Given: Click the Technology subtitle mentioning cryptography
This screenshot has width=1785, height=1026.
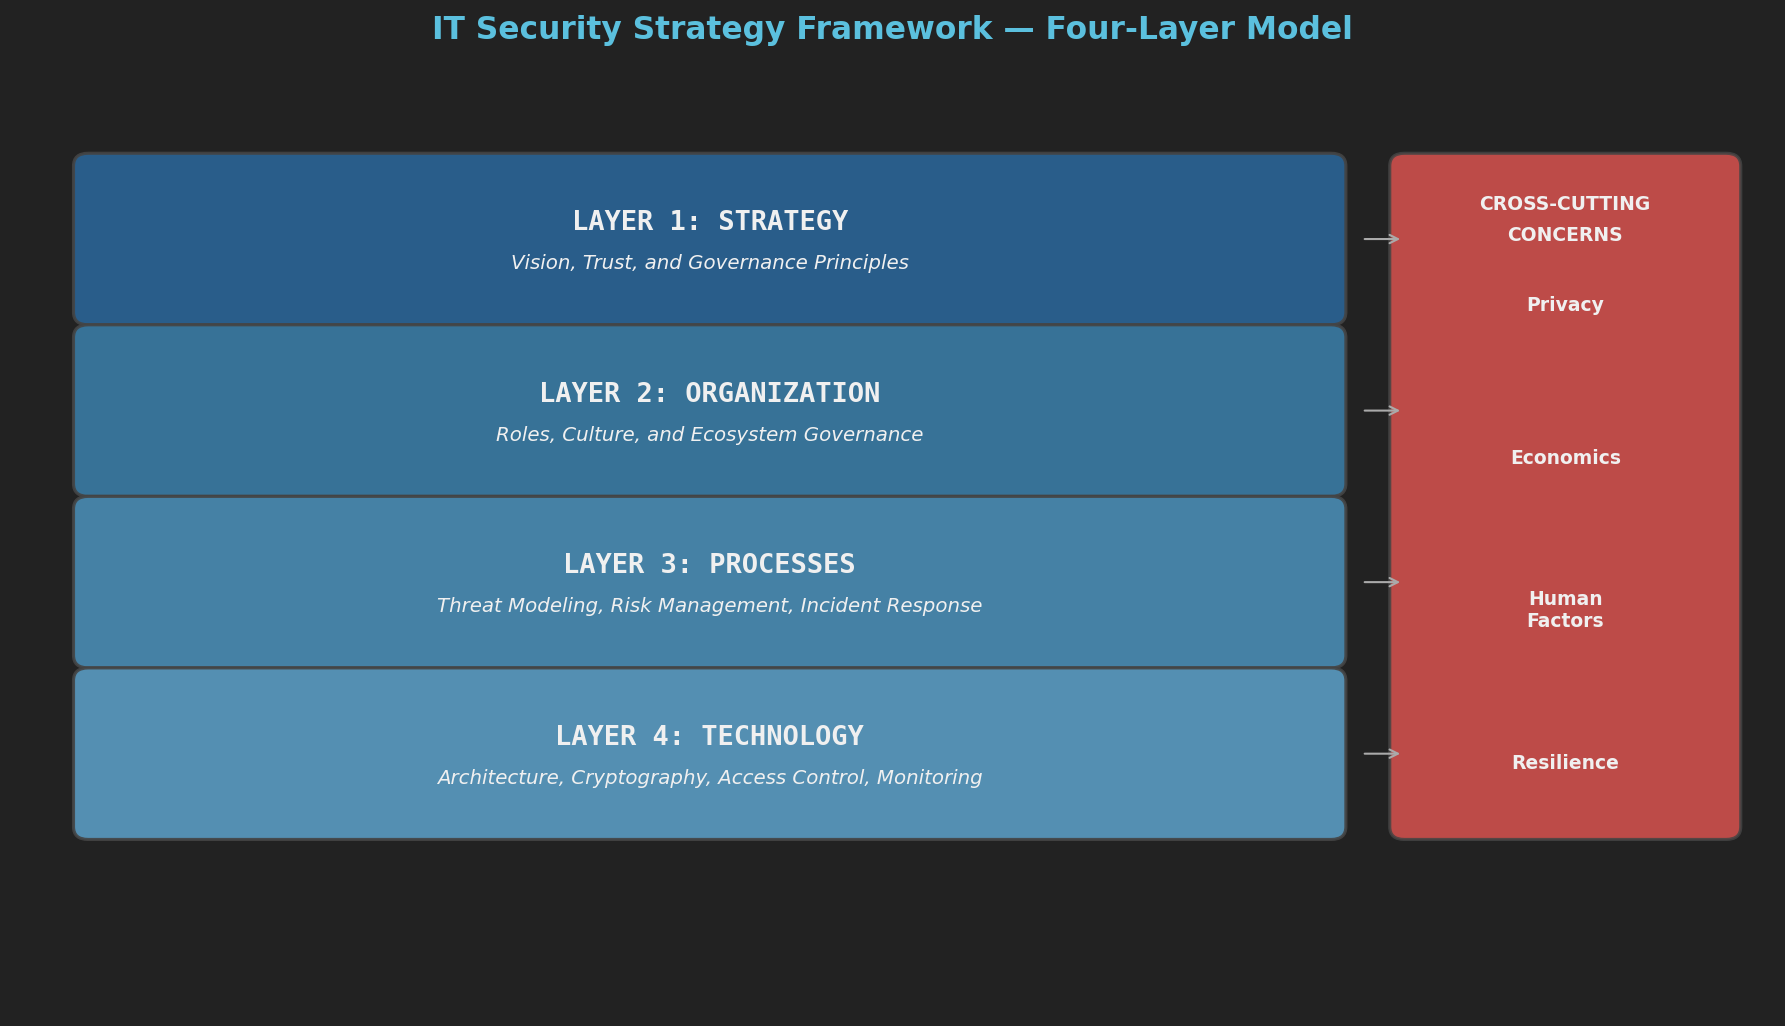Looking at the screenshot, I should pos(710,776).
